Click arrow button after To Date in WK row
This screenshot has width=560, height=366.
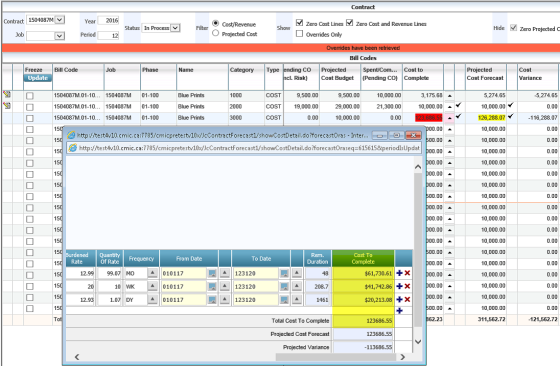(297, 286)
